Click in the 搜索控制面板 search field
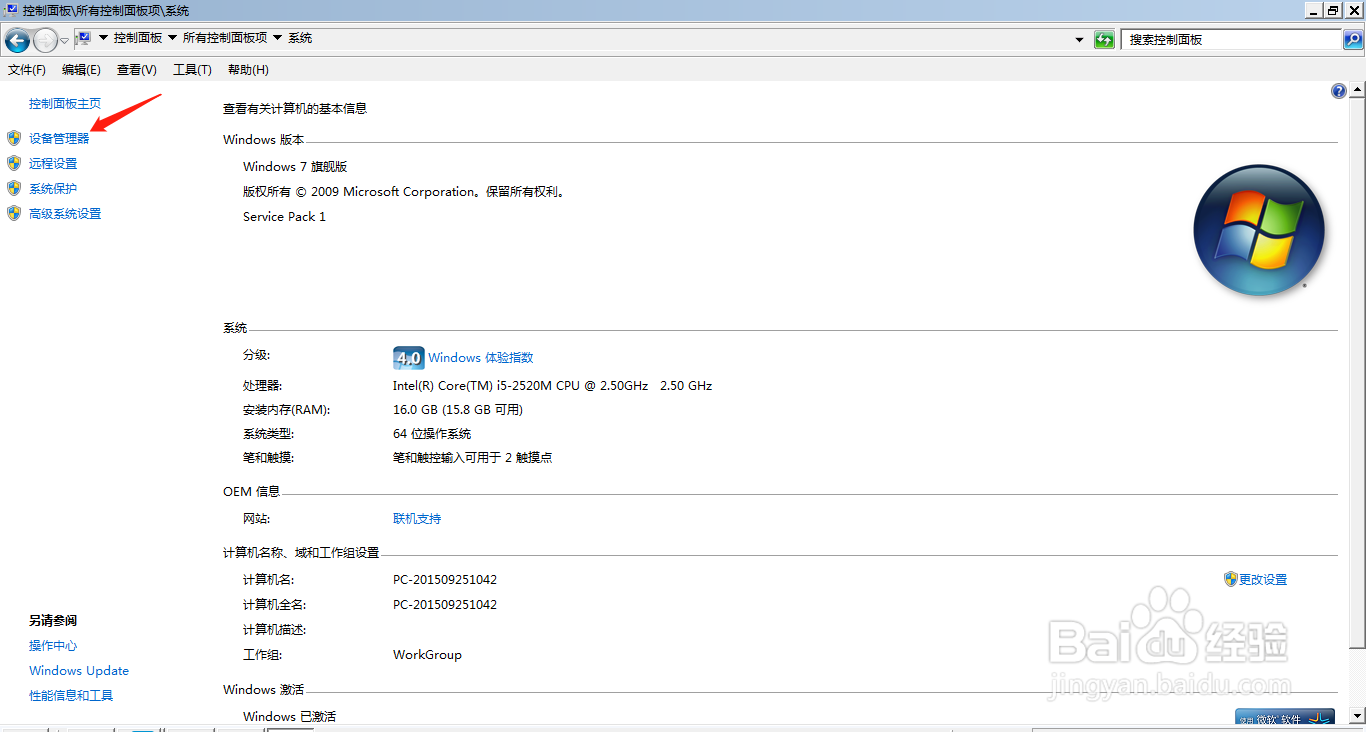 [x=1230, y=40]
